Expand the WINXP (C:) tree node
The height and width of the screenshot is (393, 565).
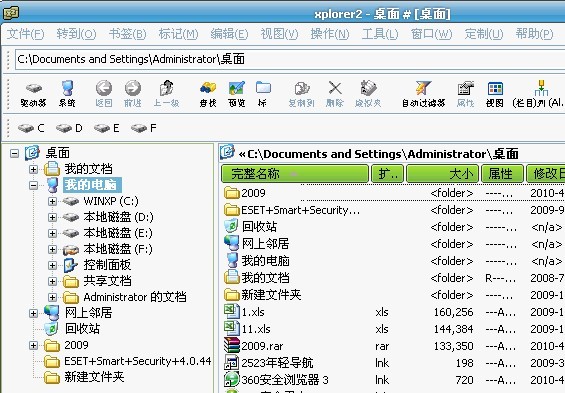click(x=53, y=201)
